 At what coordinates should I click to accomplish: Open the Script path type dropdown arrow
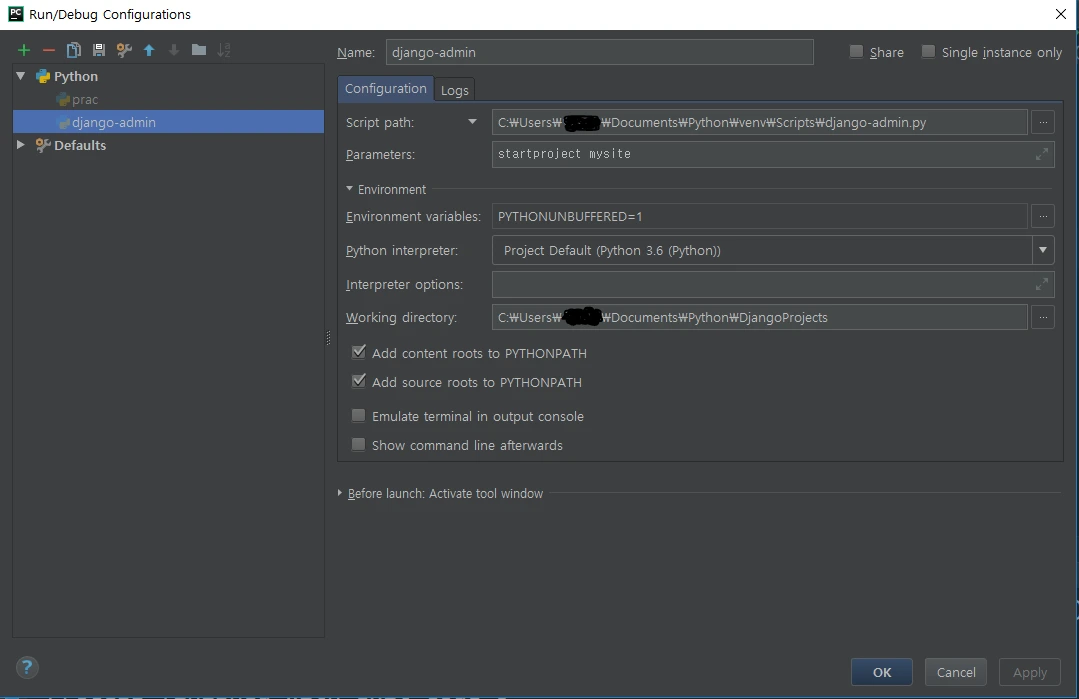pyautogui.click(x=472, y=122)
